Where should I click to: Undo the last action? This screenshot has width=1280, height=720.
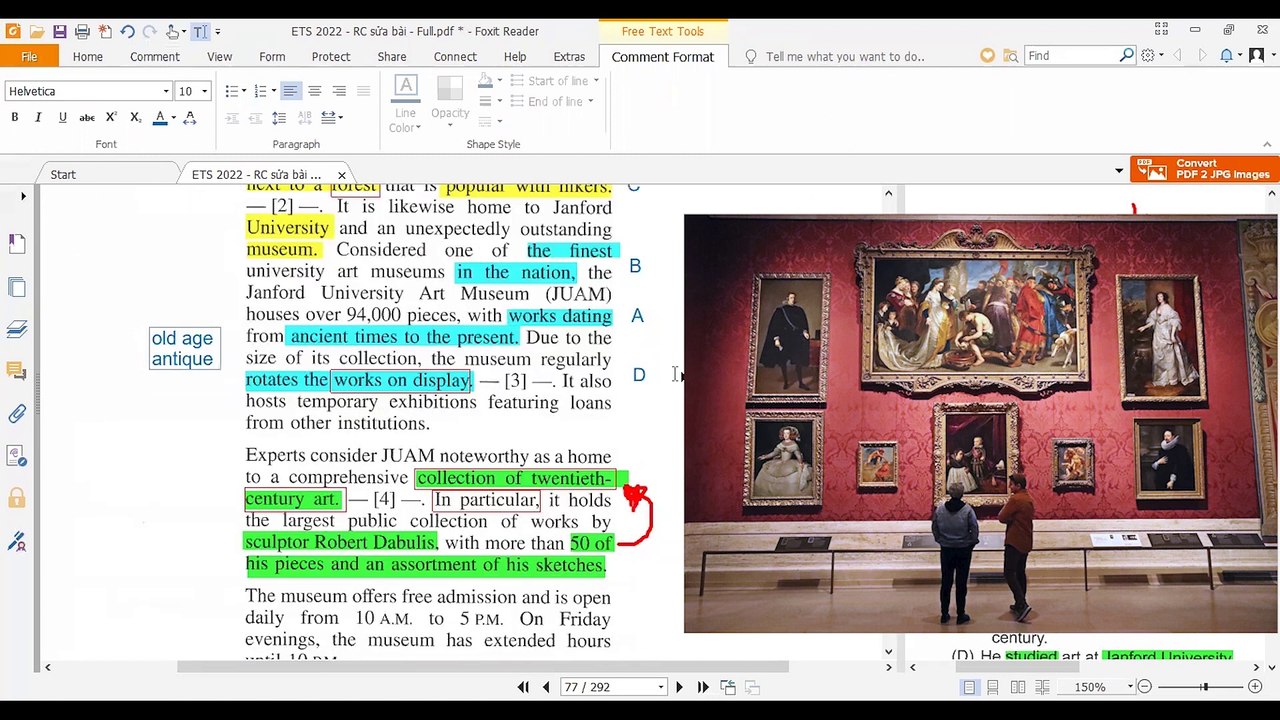point(127,32)
